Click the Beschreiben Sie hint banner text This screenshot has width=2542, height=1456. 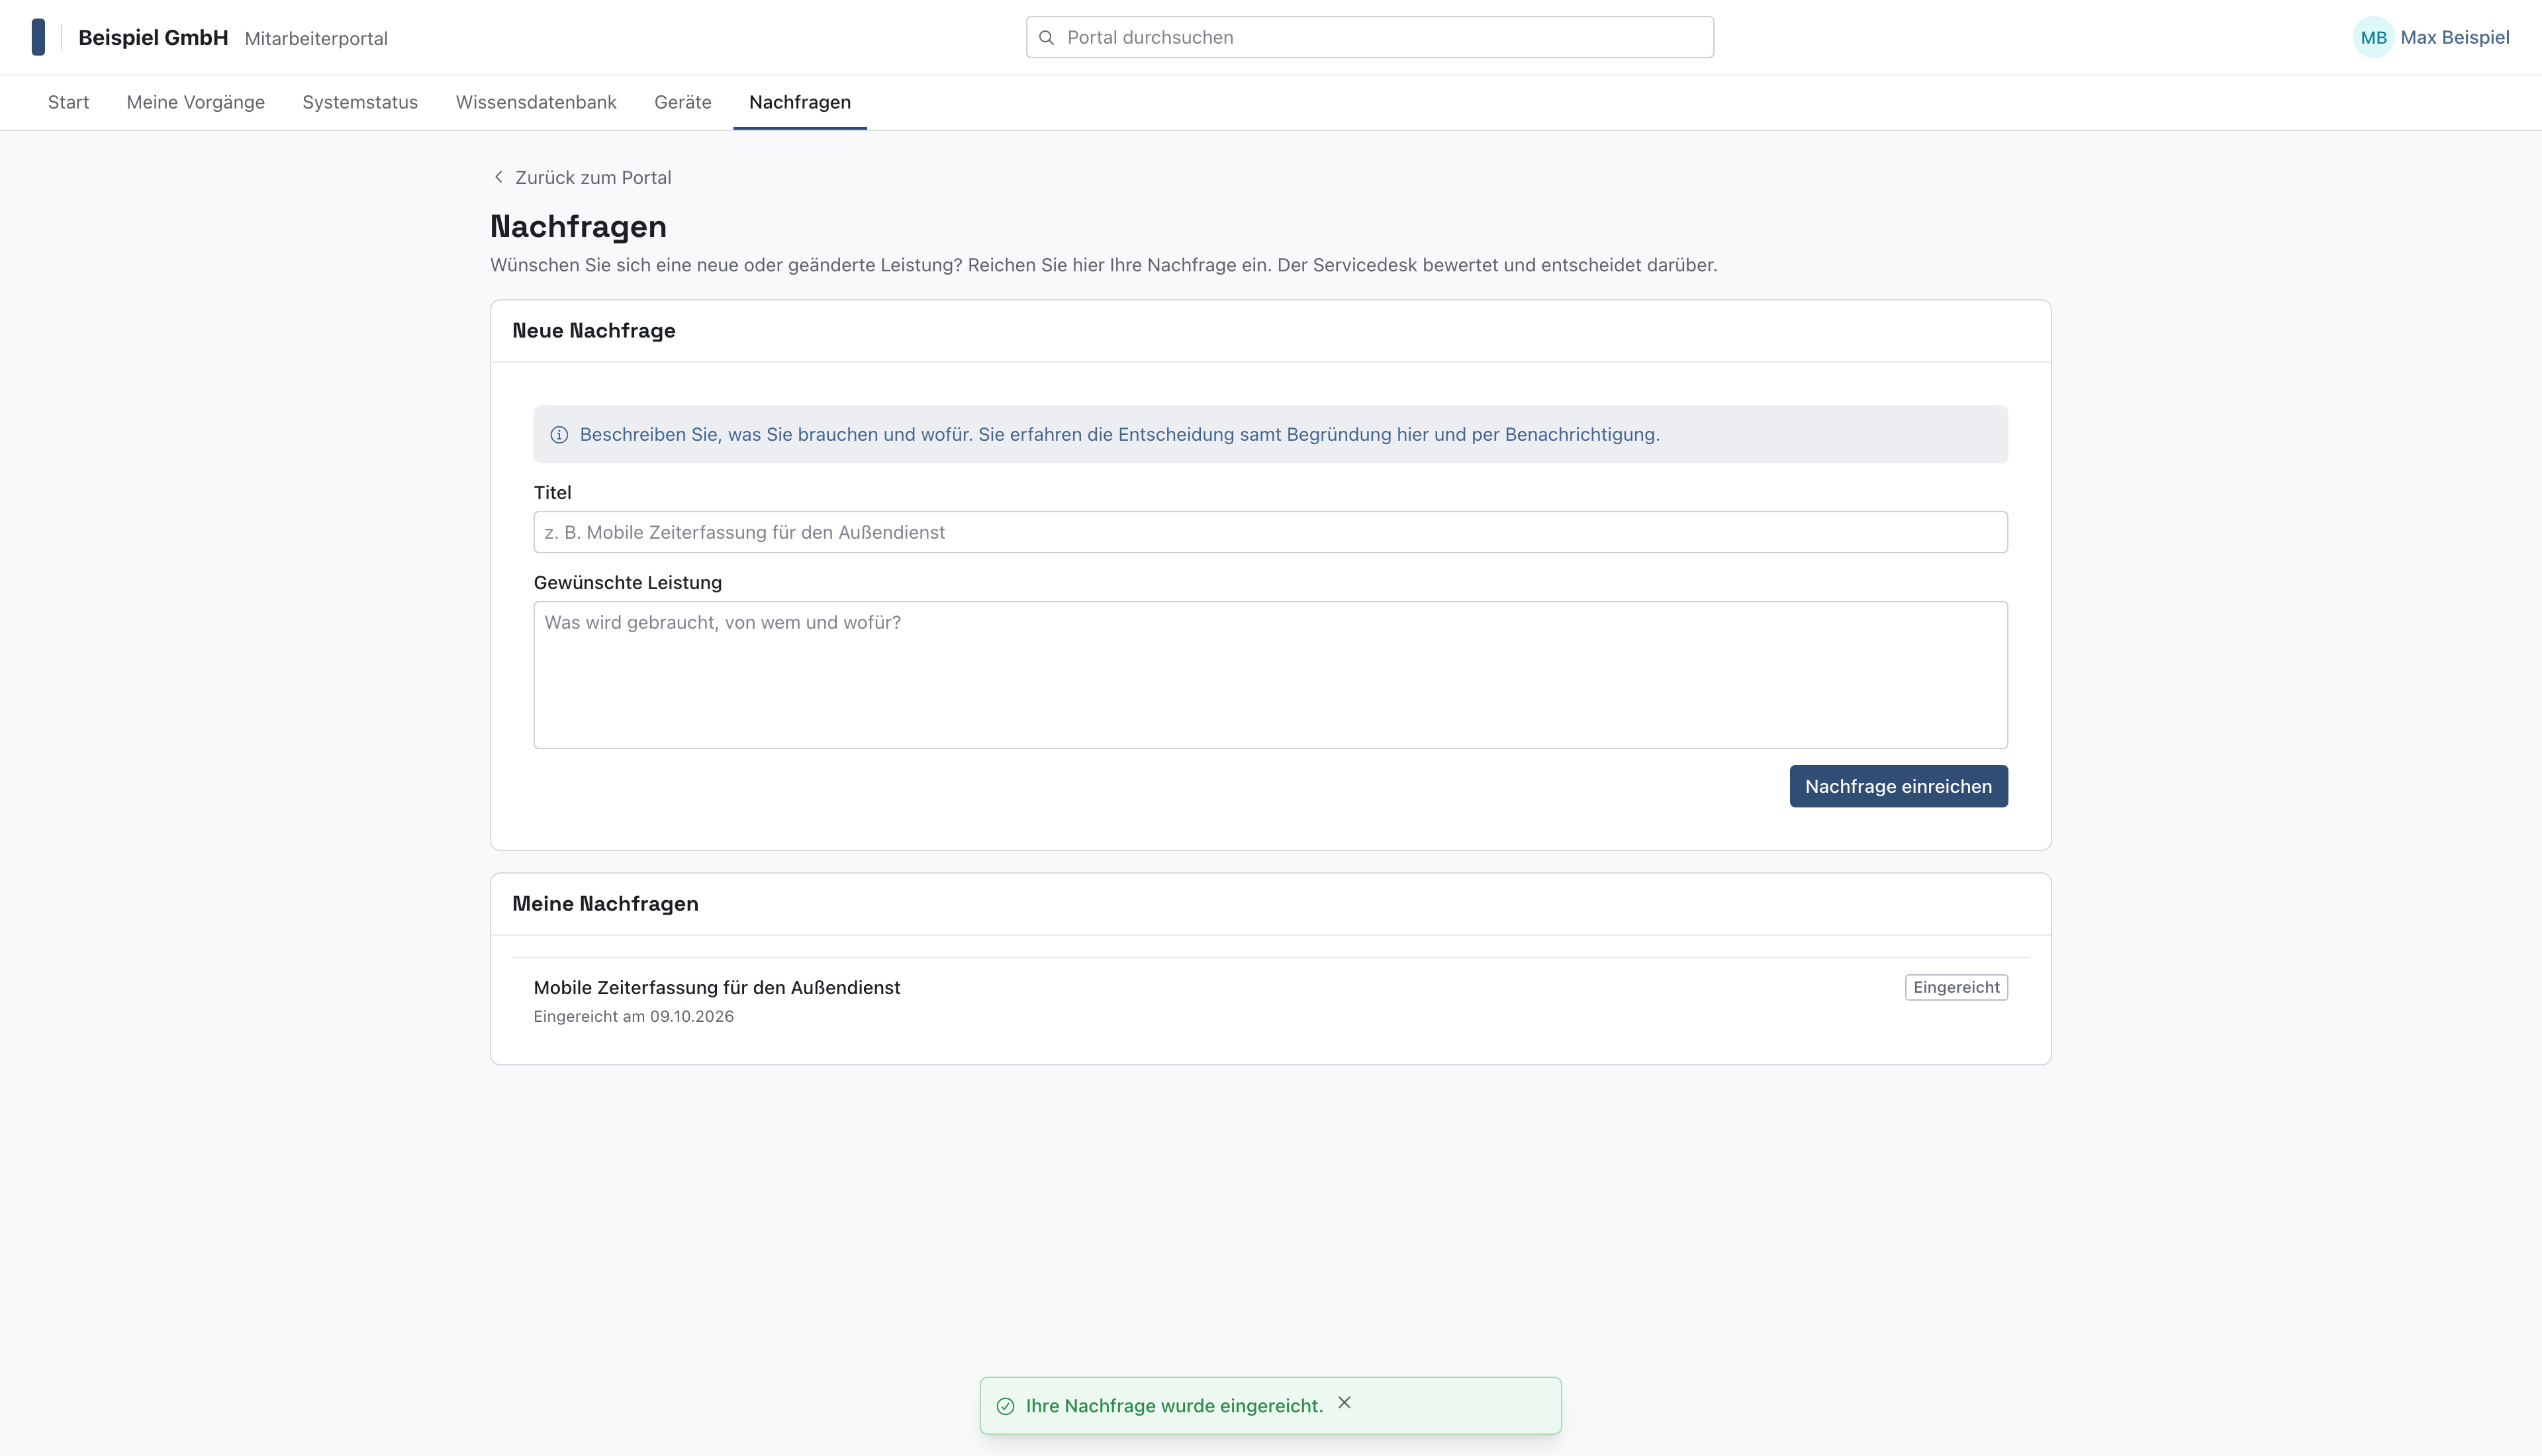pyautogui.click(x=1119, y=435)
